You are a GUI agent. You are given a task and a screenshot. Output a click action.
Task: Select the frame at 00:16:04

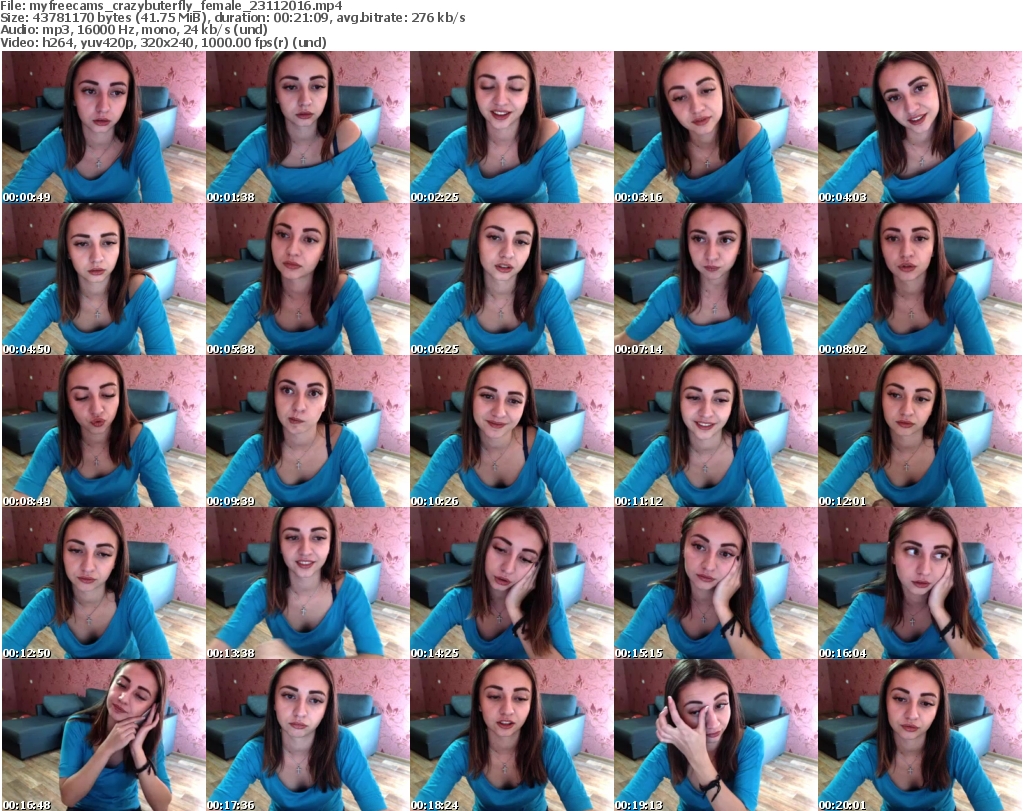(x=920, y=583)
